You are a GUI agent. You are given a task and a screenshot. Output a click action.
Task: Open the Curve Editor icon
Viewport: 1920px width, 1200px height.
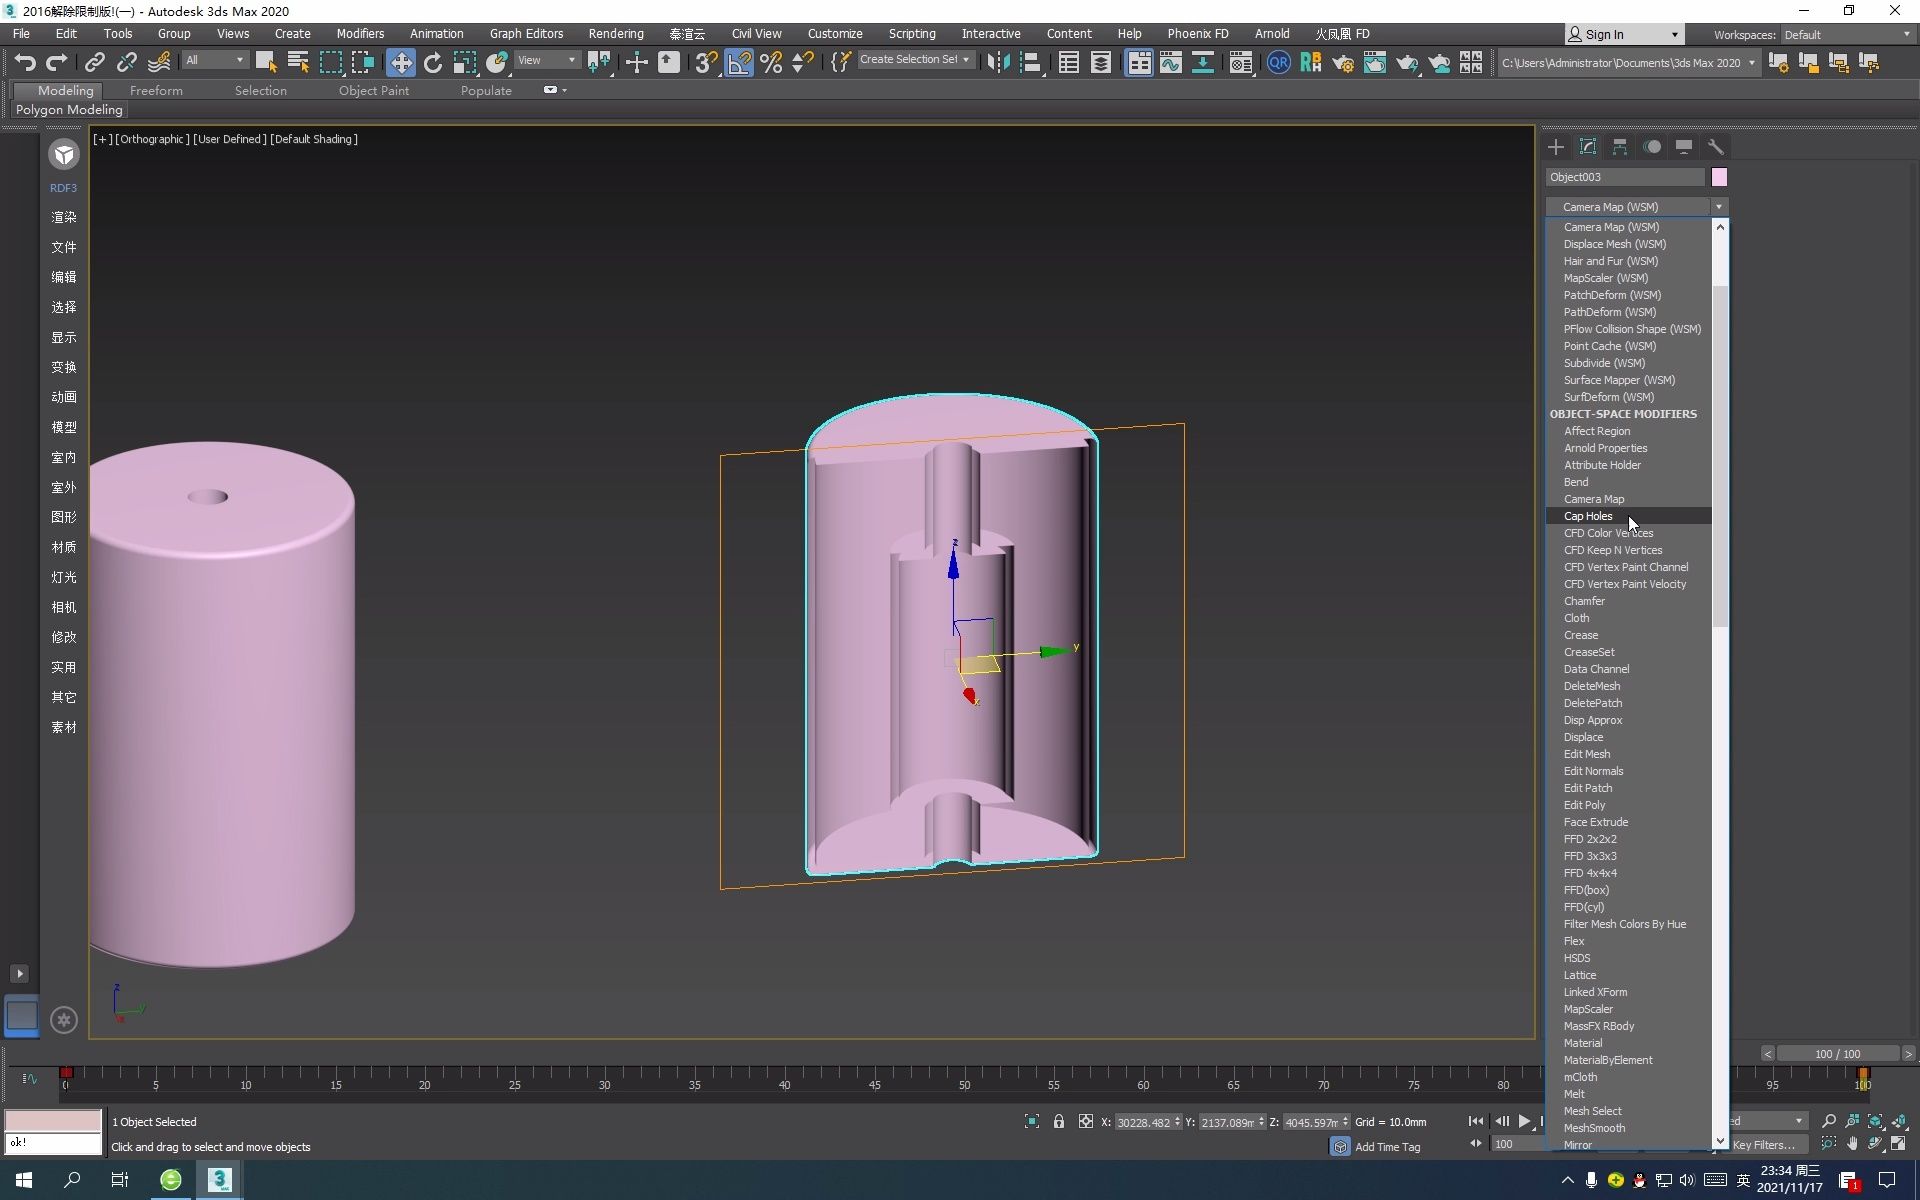coord(1170,63)
